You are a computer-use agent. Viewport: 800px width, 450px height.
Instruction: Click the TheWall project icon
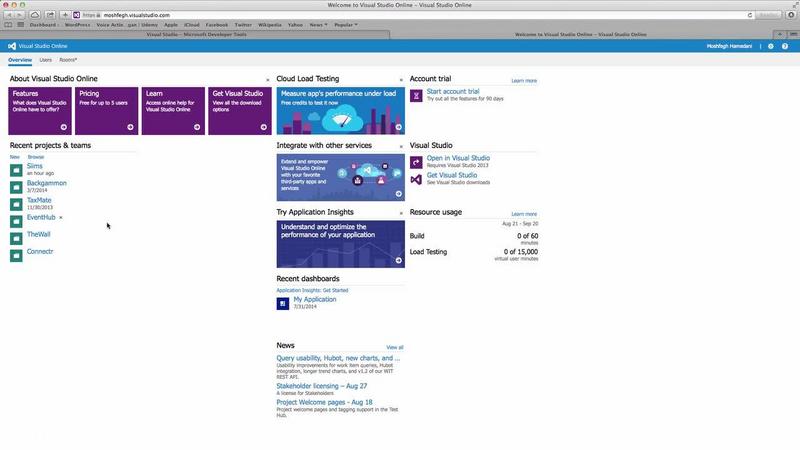[16, 238]
